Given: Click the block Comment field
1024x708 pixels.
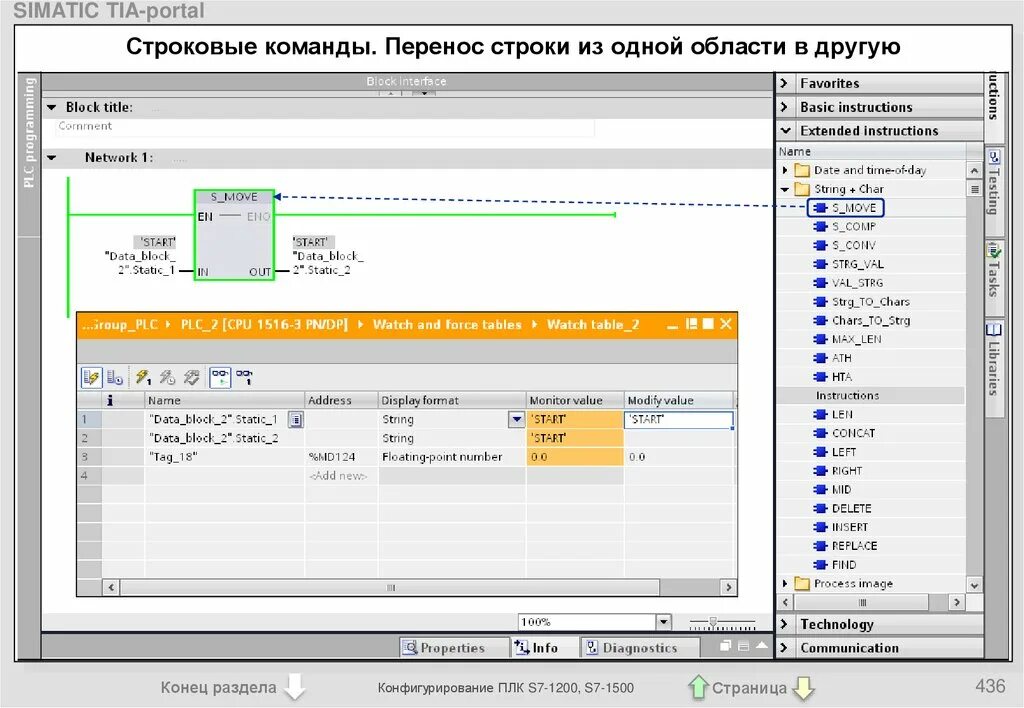Looking at the screenshot, I should coord(325,127).
